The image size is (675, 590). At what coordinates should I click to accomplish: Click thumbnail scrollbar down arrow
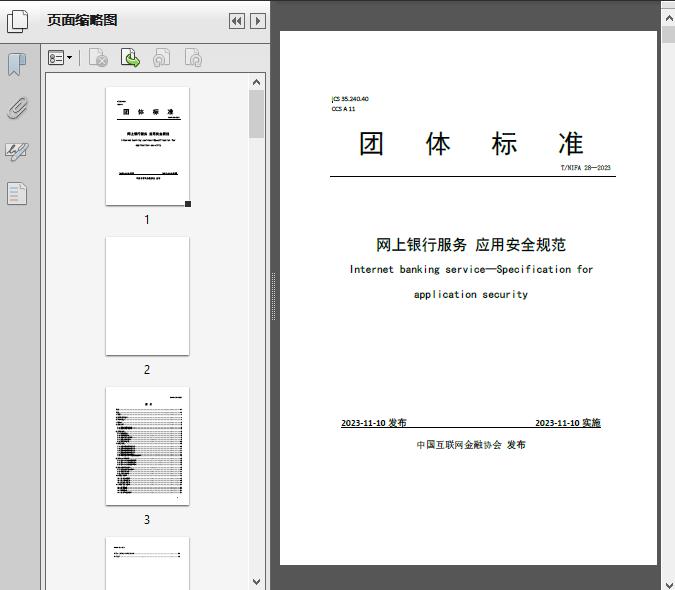click(257, 582)
